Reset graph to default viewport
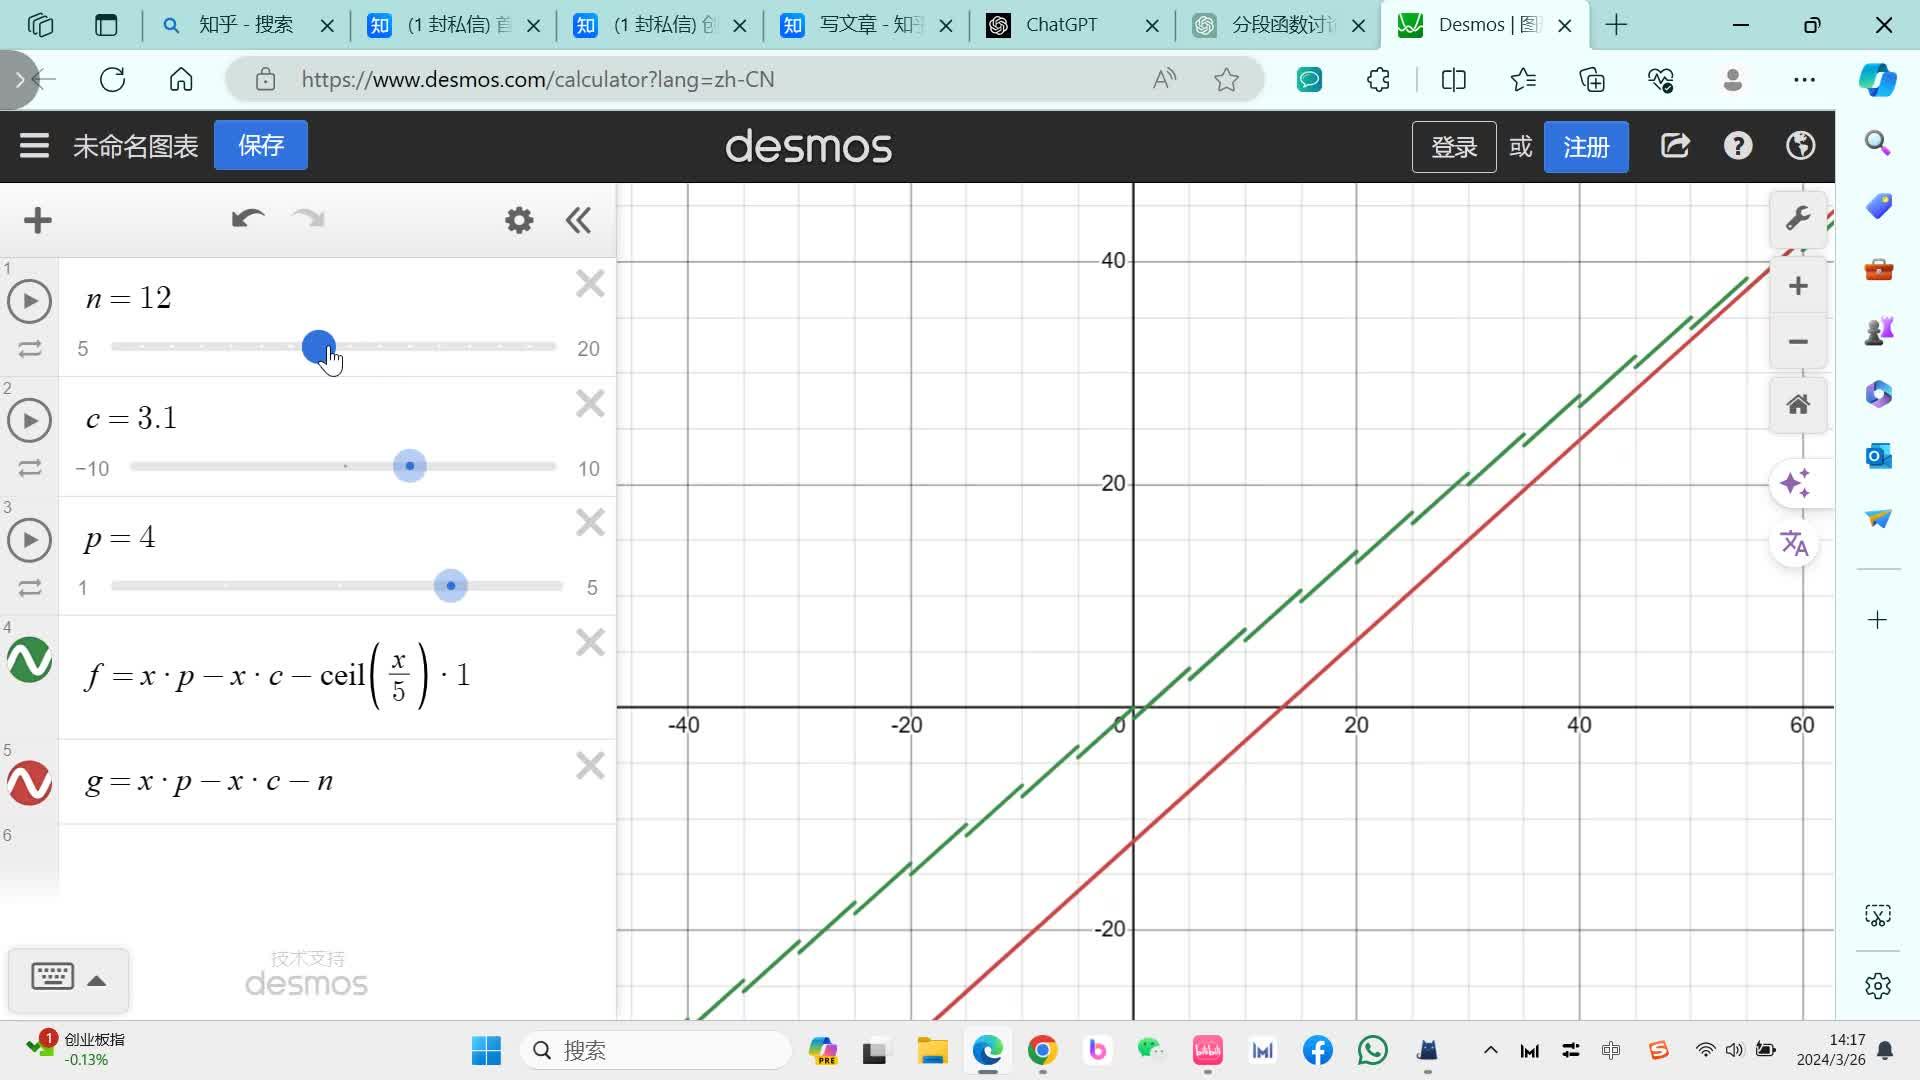This screenshot has width=1920, height=1080. (x=1798, y=405)
